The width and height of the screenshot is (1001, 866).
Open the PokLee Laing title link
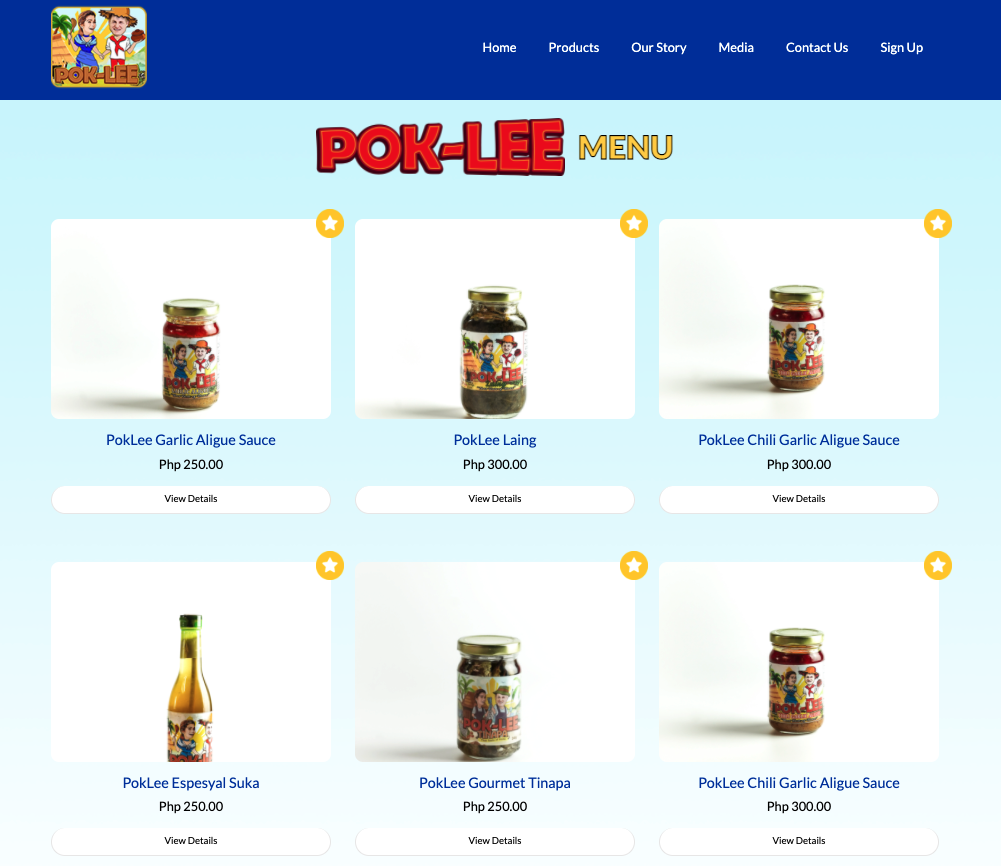pos(495,440)
